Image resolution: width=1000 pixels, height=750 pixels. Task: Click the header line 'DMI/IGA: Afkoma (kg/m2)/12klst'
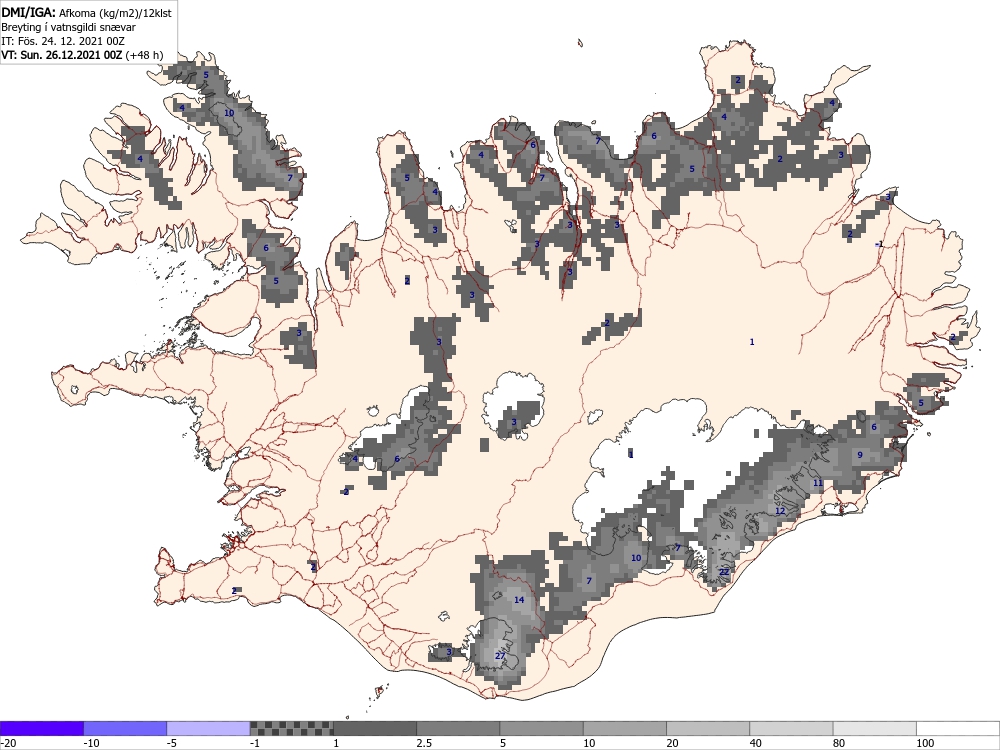(x=86, y=12)
